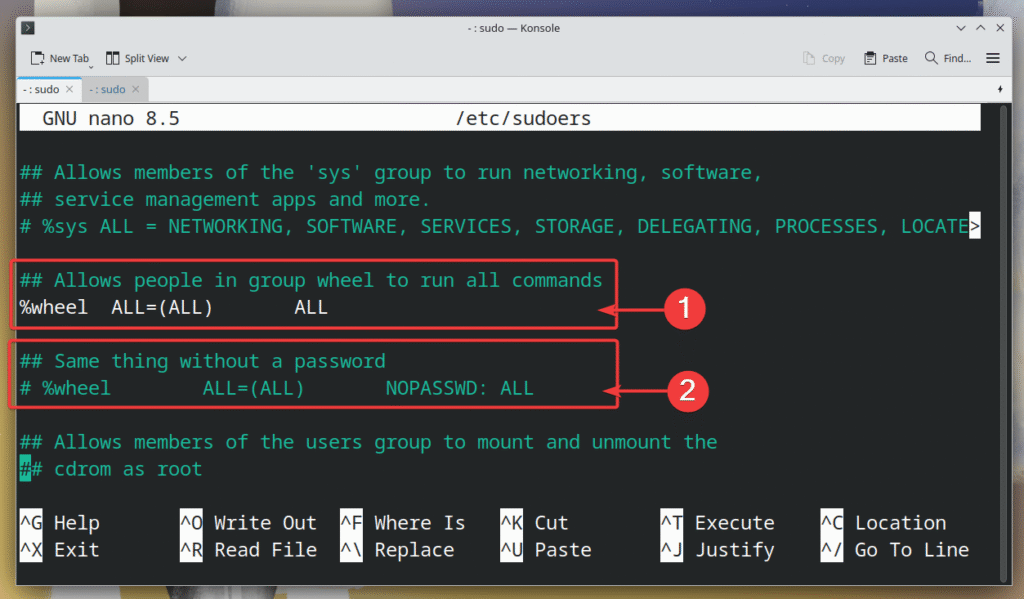Place cursor on the %wheel ALL=(ALL) ALL line
Viewport: 1024px width, 599px height.
174,308
